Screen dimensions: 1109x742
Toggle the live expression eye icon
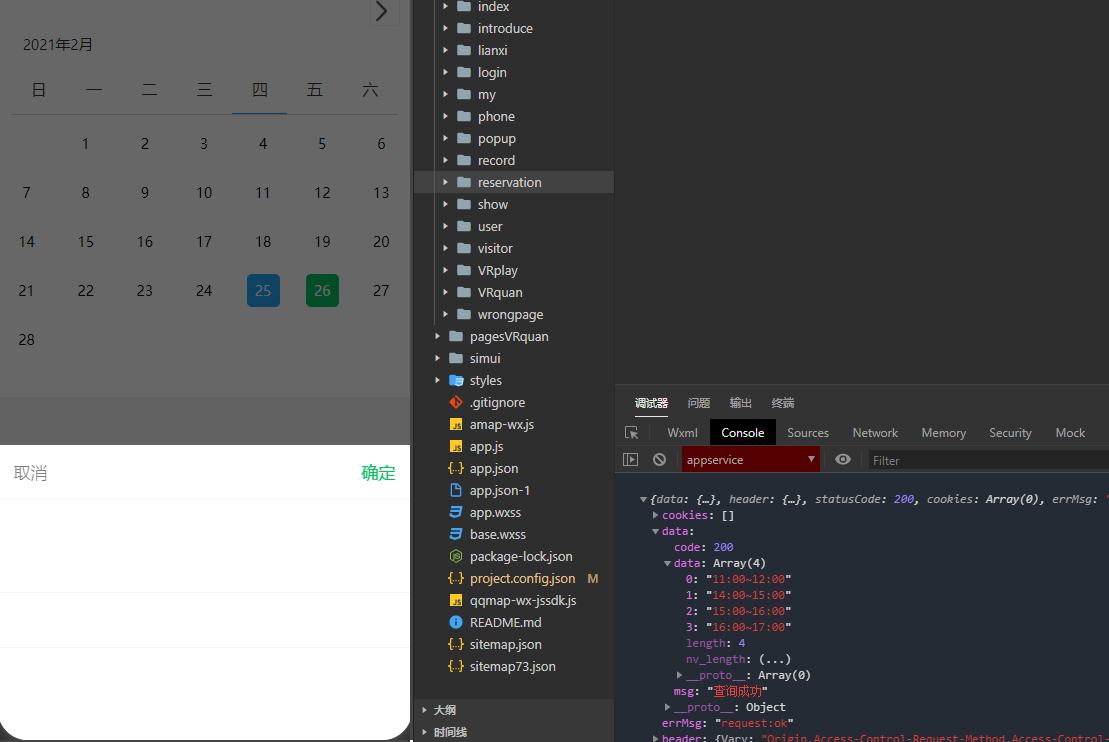[843, 460]
